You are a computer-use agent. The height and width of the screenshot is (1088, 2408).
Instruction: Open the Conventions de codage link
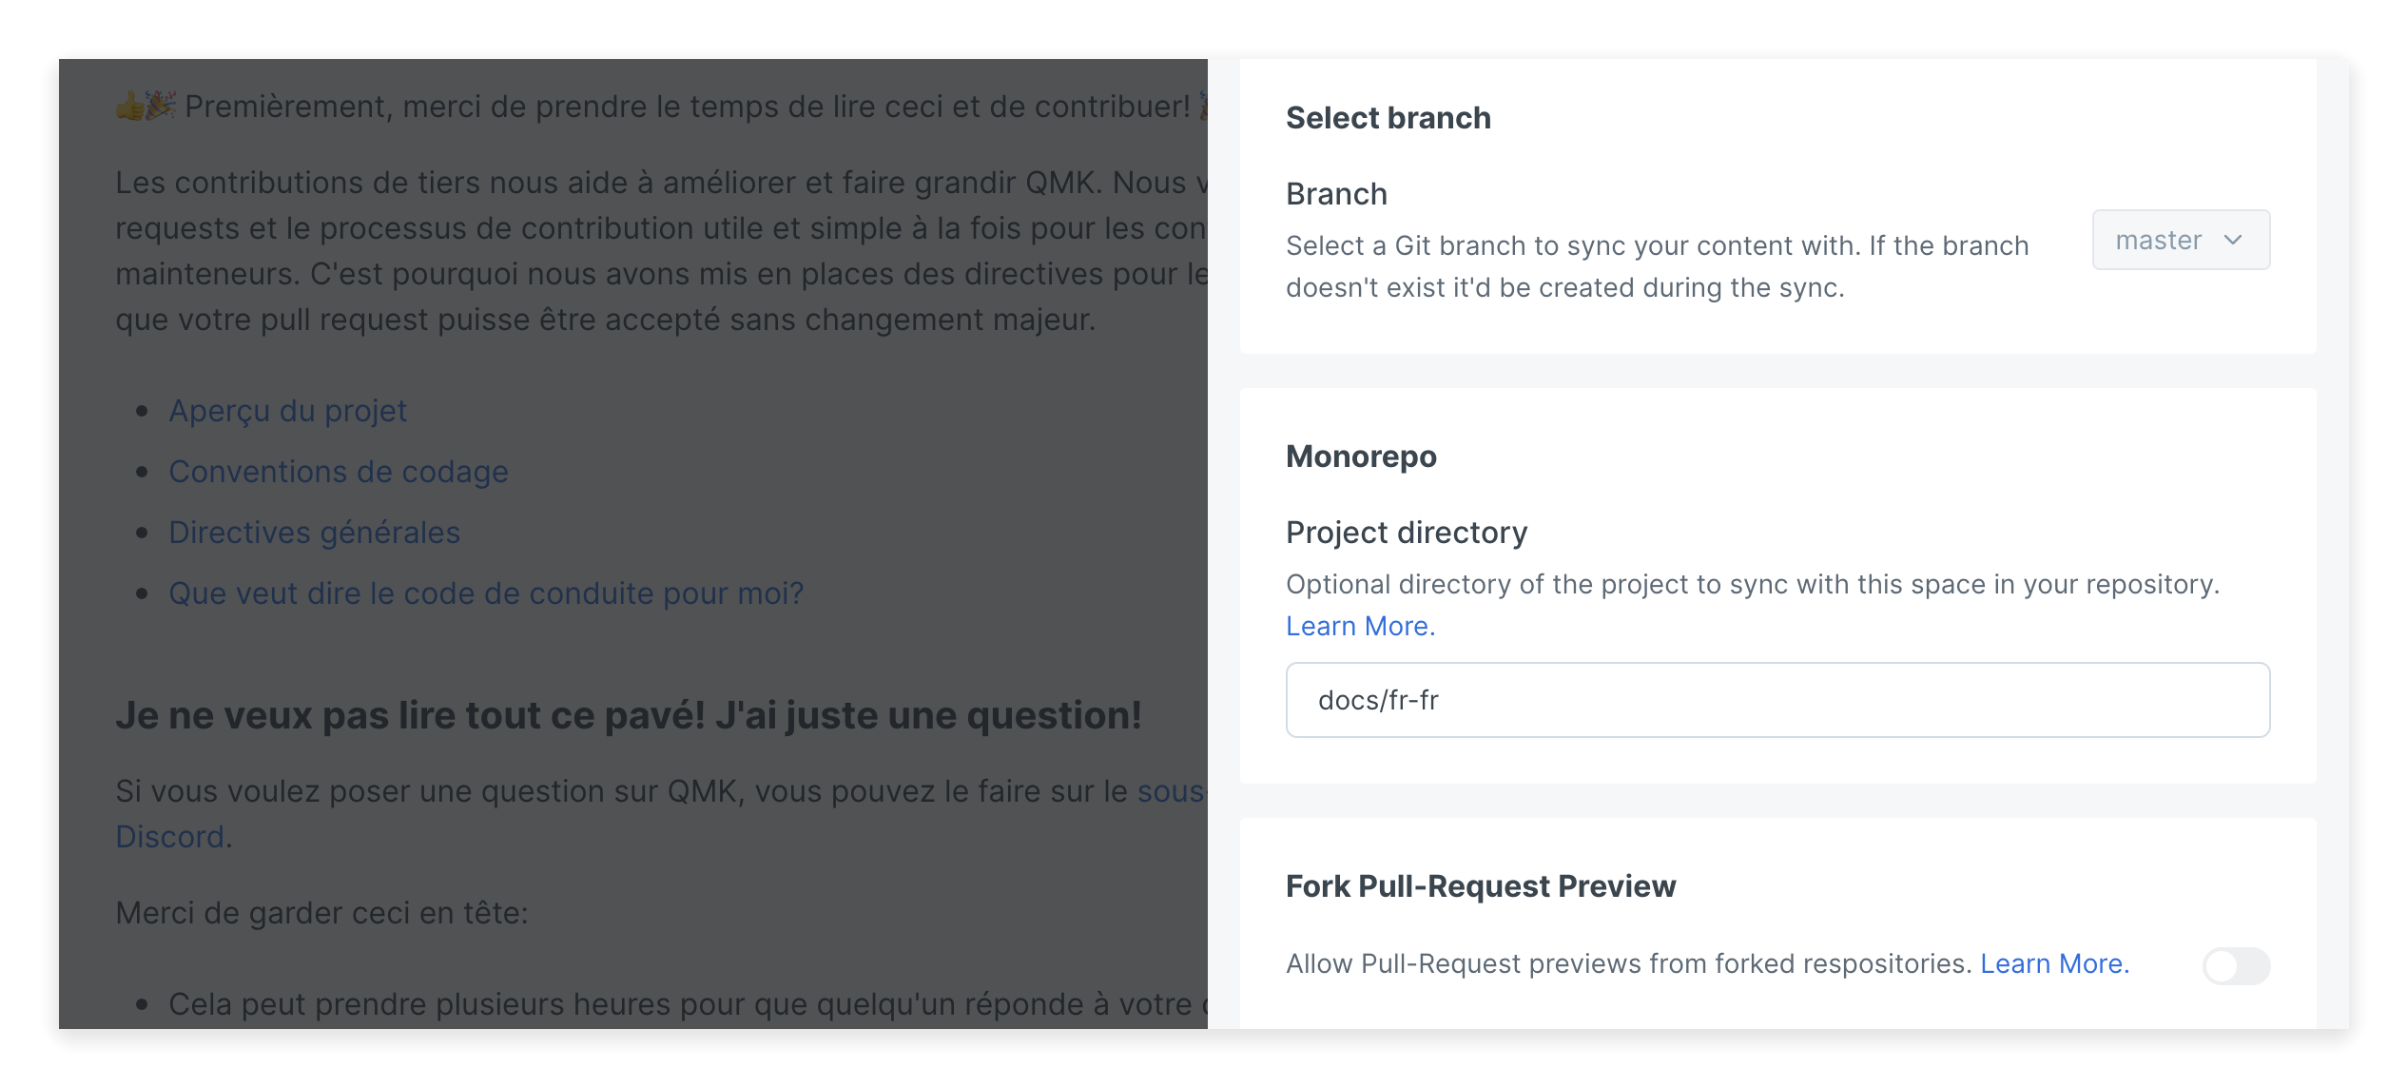coord(338,472)
